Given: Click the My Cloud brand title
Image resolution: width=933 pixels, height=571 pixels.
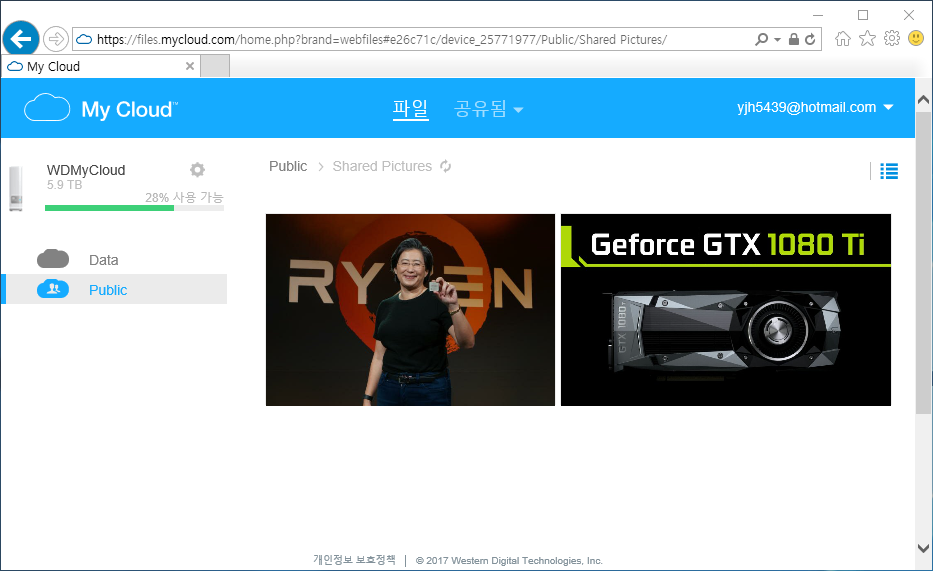Looking at the screenshot, I should (129, 109).
